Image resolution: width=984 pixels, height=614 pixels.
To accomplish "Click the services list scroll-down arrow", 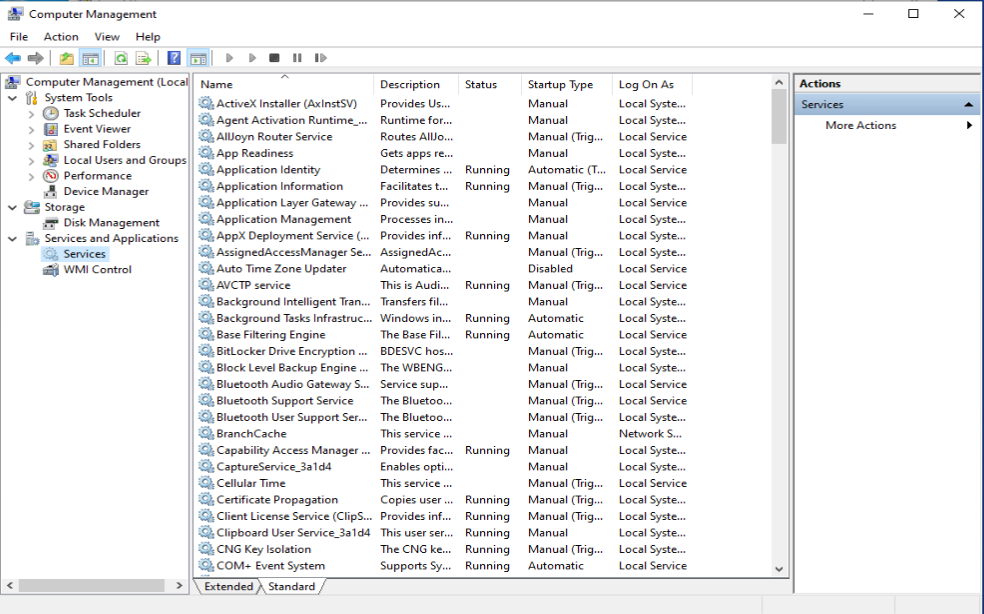I will (x=779, y=569).
